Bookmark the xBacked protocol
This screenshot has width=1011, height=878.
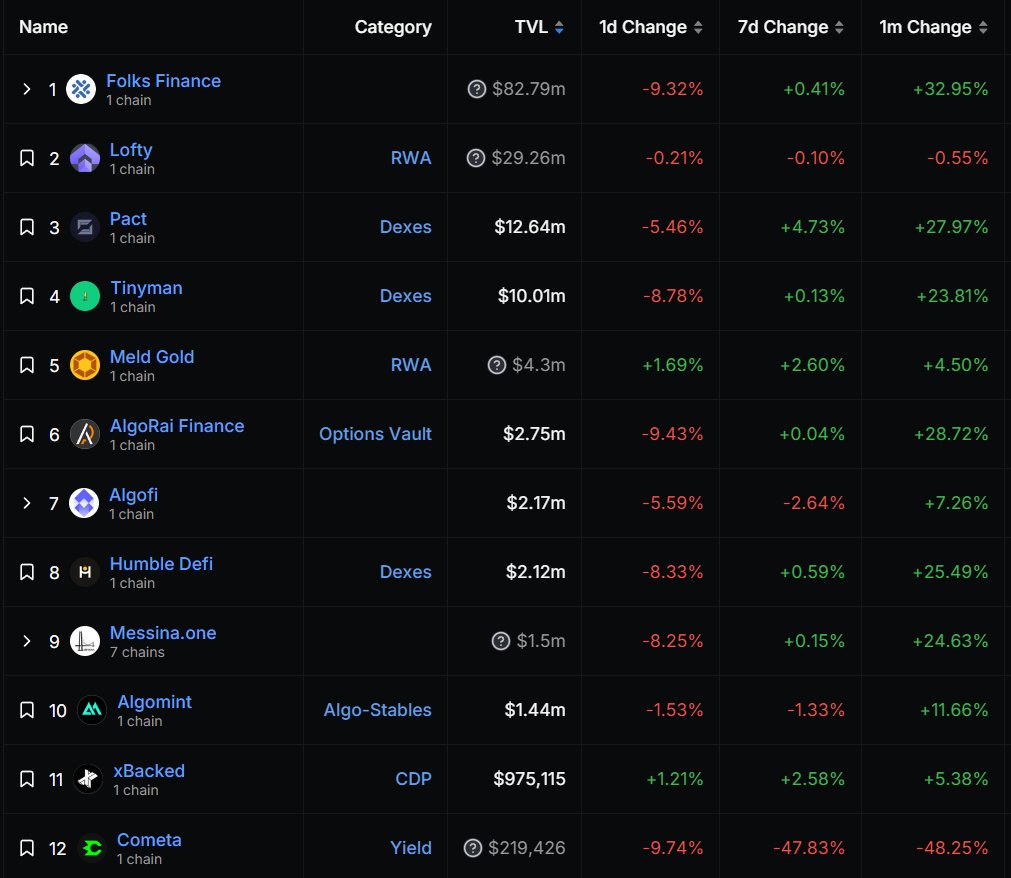[x=26, y=779]
